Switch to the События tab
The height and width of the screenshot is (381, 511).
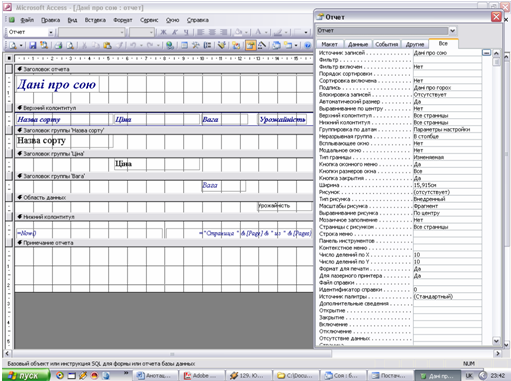(x=387, y=44)
